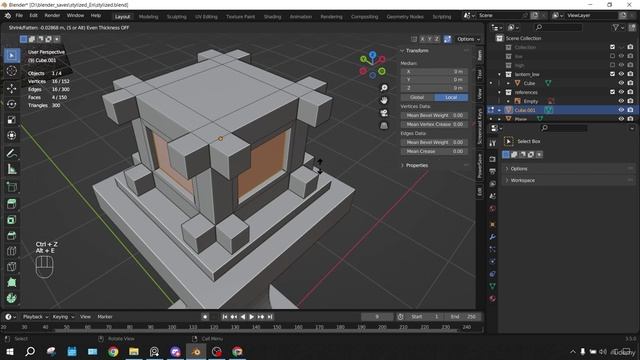This screenshot has width=640, height=360.
Task: Hide Cube.001 with its eye icon
Action: click(621, 110)
